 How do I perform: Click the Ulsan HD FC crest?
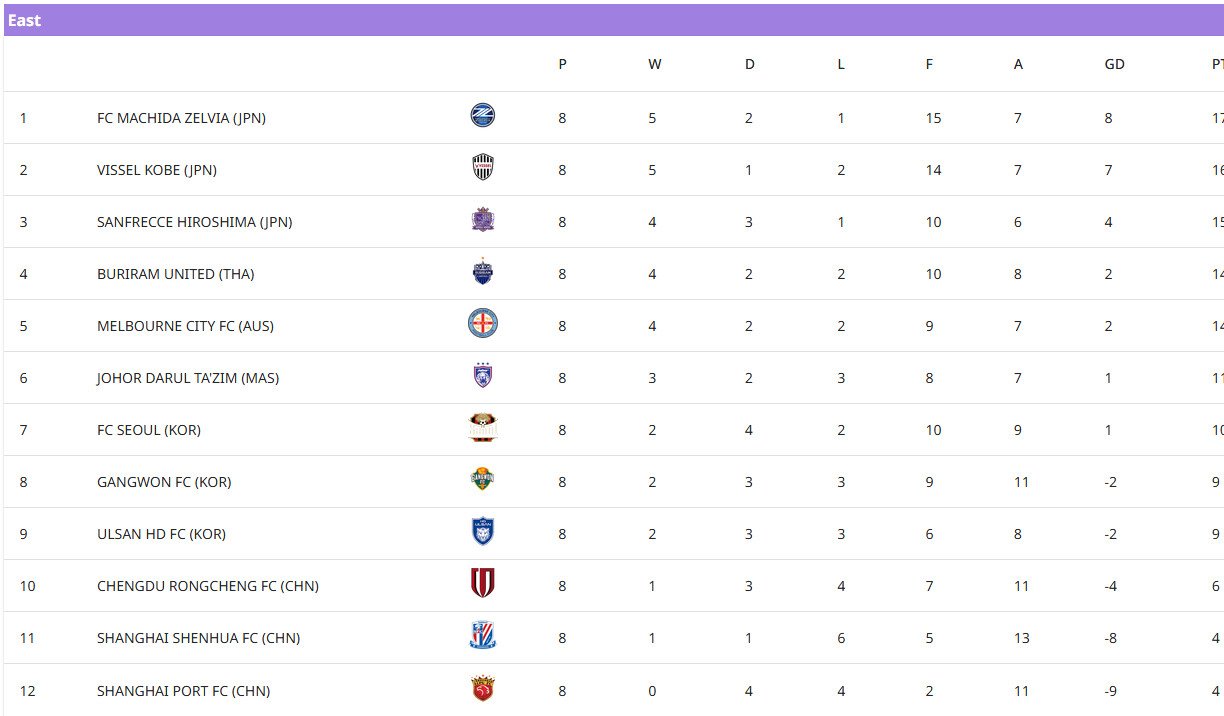(483, 532)
